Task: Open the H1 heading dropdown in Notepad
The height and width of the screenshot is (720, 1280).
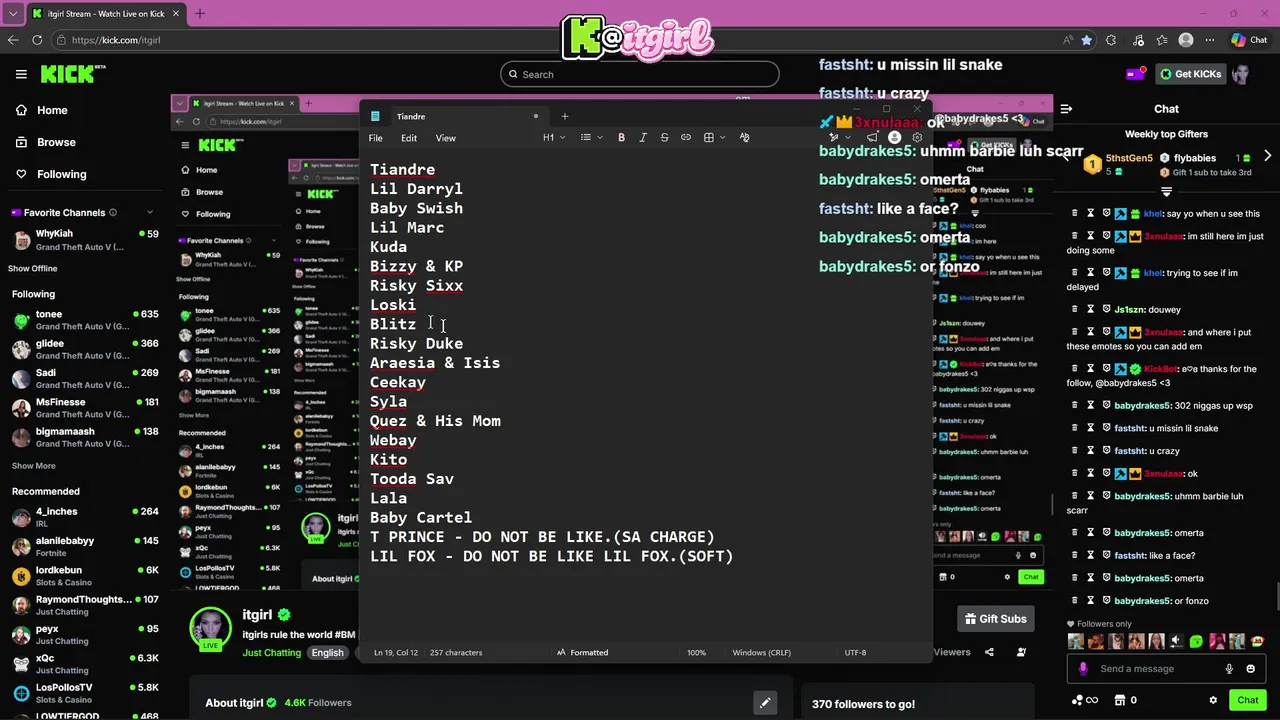Action: tap(554, 138)
